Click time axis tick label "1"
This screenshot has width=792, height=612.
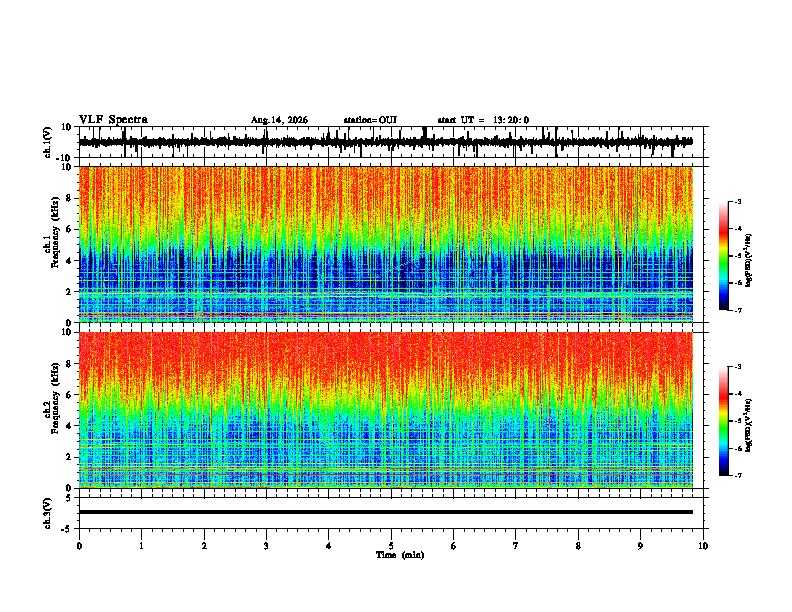[x=141, y=546]
